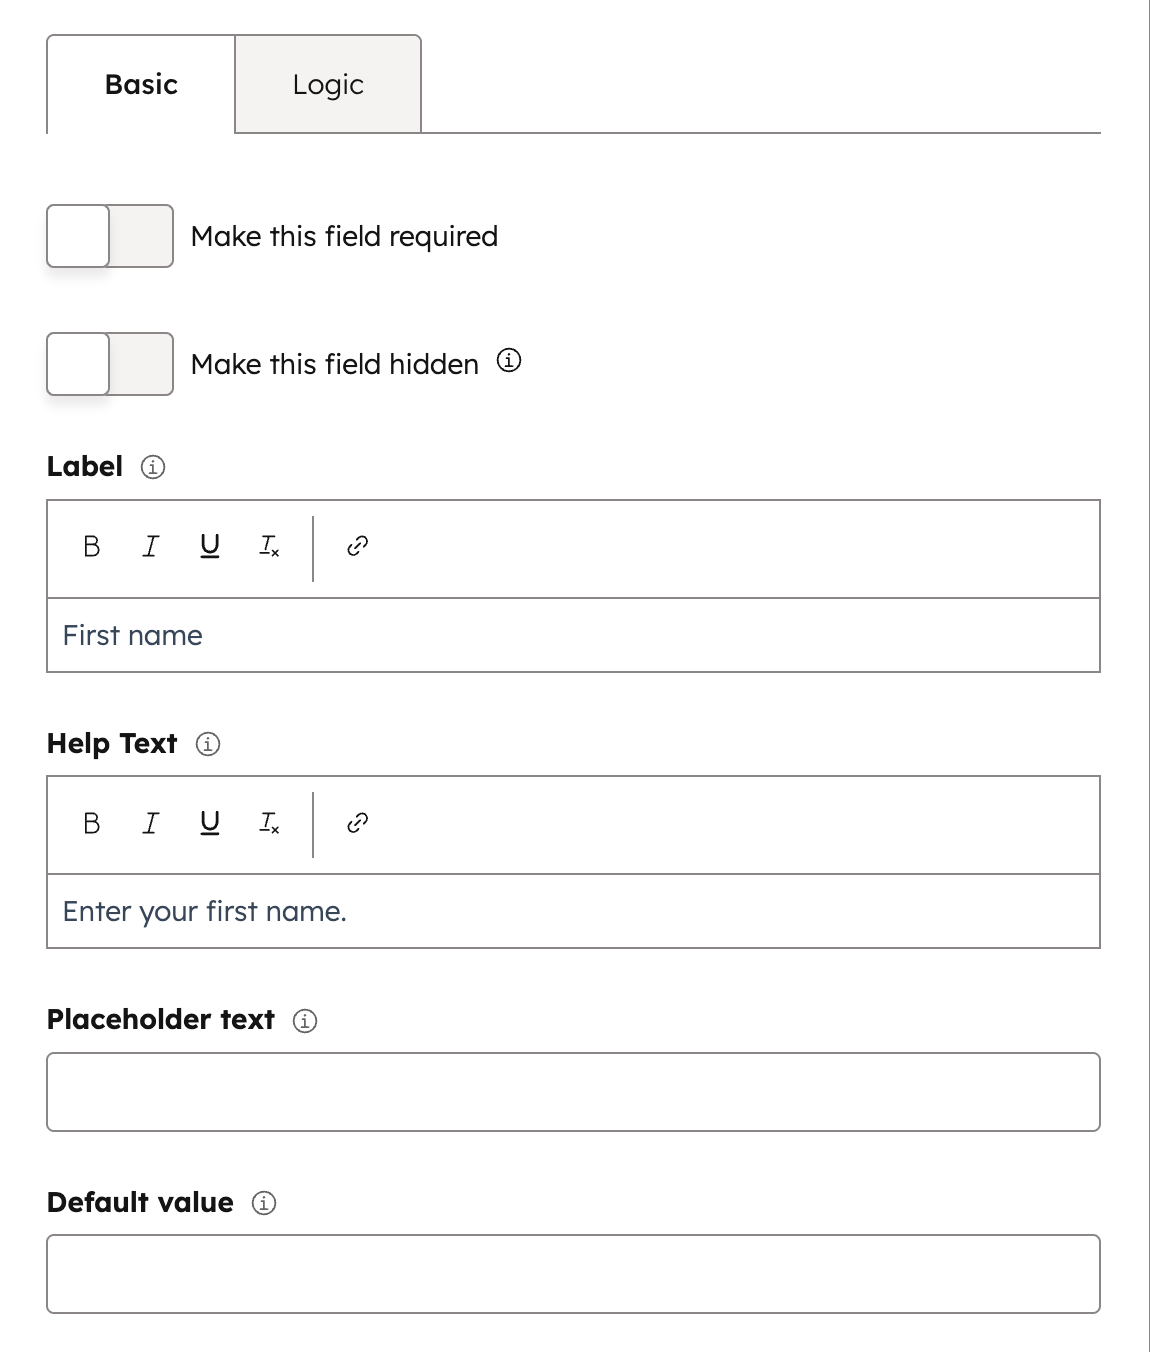Click Italic icon in Label editor
1150x1352 pixels.
pyautogui.click(x=151, y=546)
